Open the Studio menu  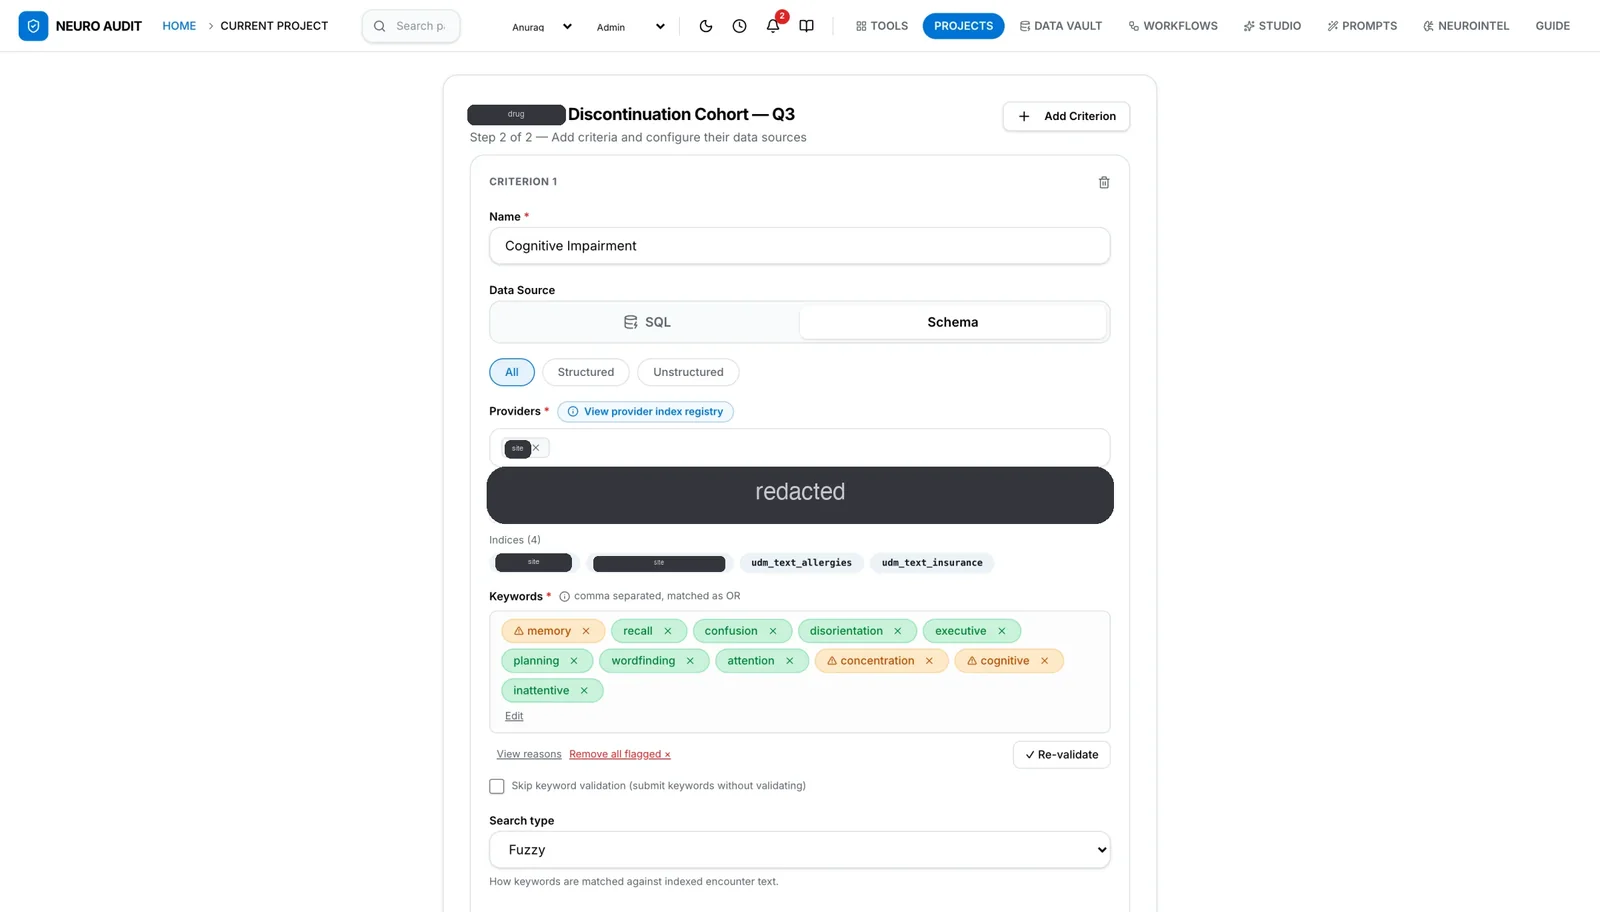[1272, 26]
